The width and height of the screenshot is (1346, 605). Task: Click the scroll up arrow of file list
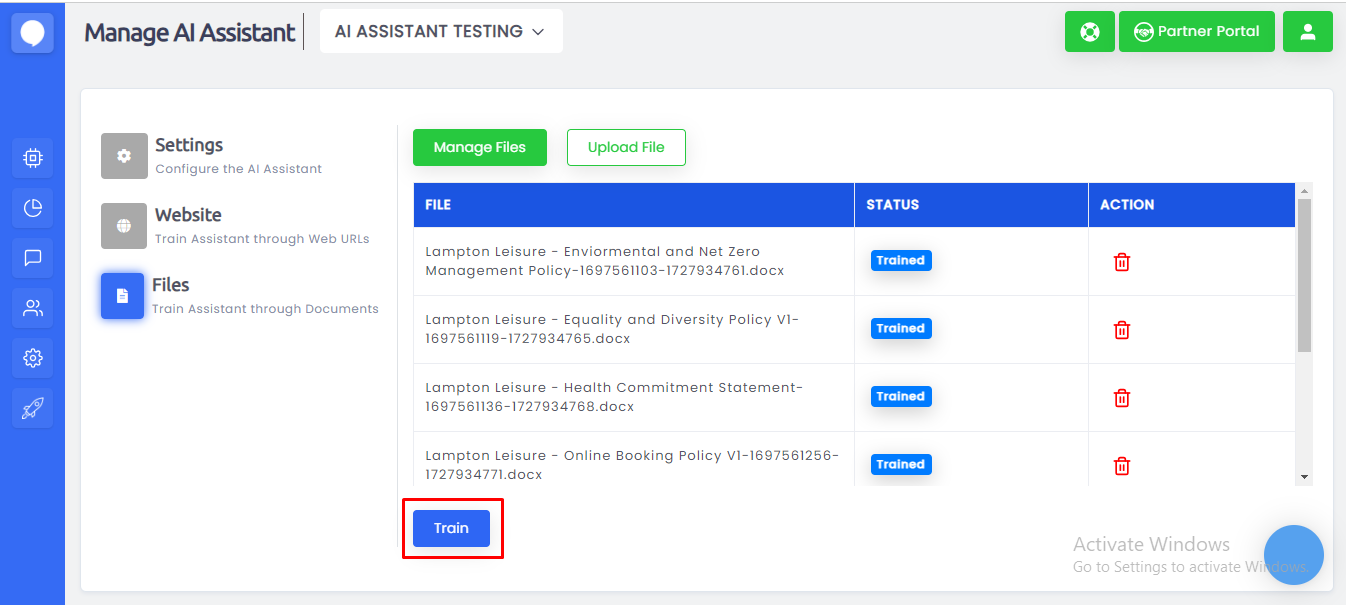1304,191
